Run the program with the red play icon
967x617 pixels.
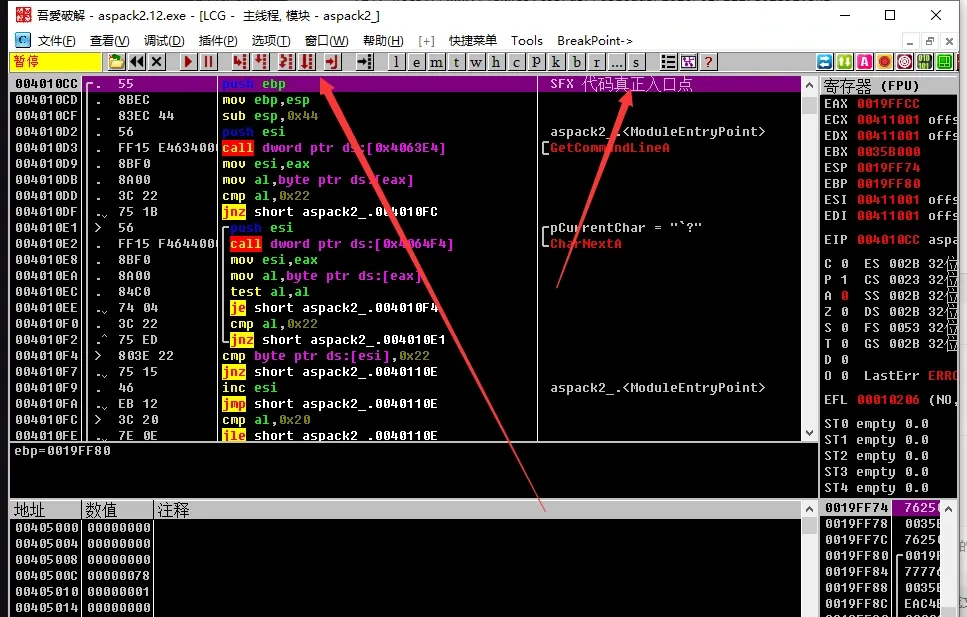(x=188, y=62)
